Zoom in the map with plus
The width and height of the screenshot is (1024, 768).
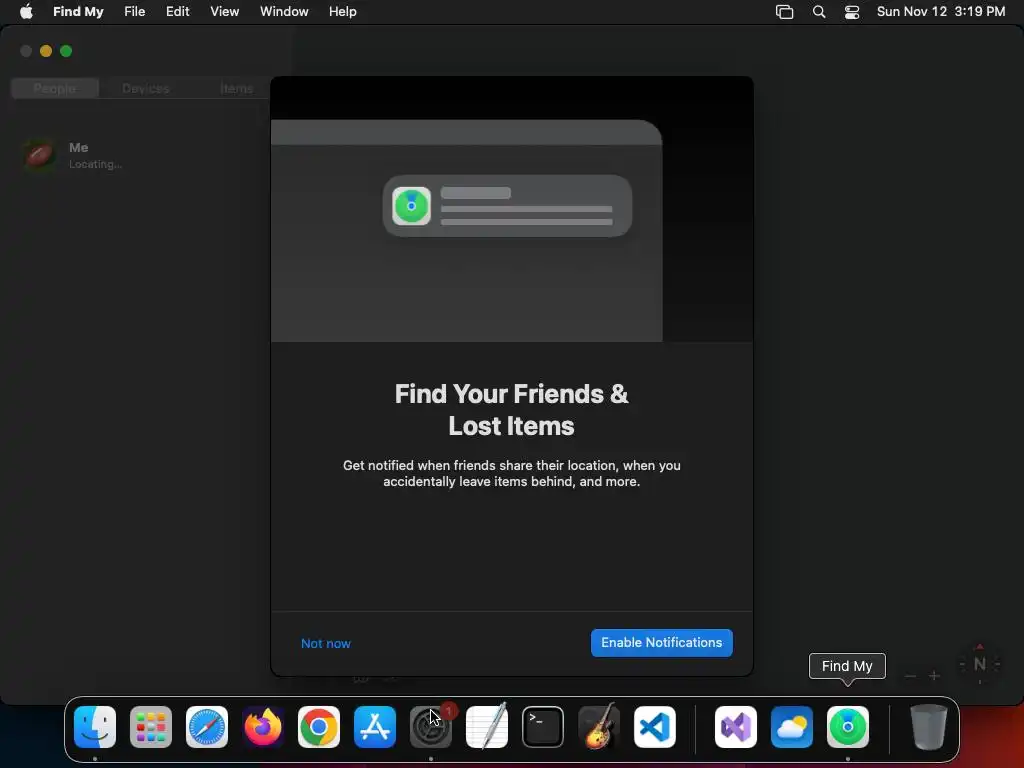[x=935, y=676]
